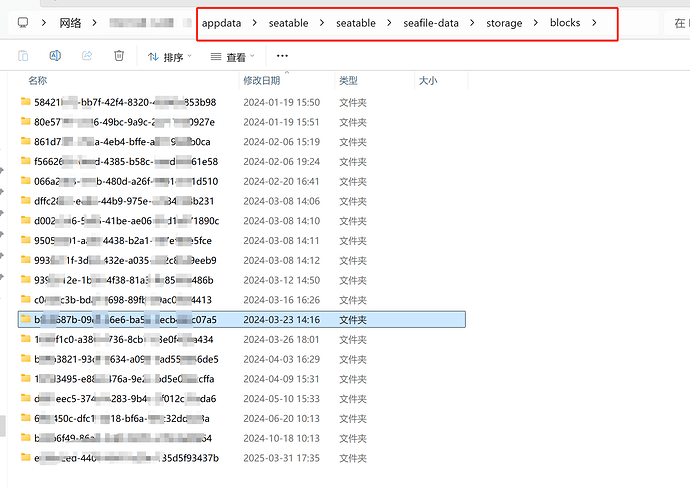Click the seafile-data breadcrumb segment

coord(431,23)
